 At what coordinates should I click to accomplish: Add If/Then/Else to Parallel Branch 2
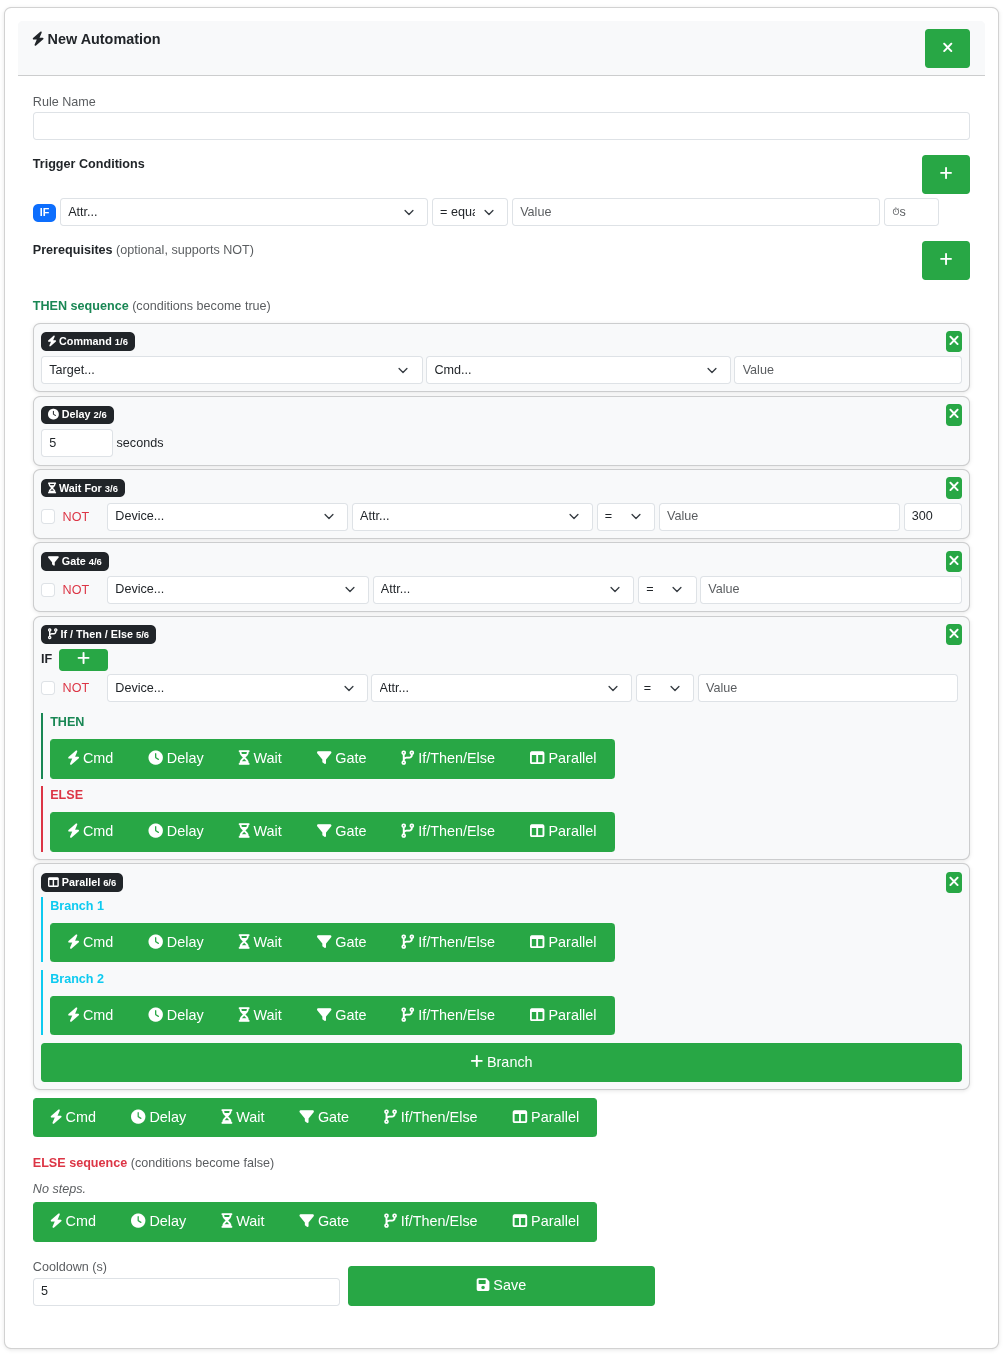[448, 1015]
